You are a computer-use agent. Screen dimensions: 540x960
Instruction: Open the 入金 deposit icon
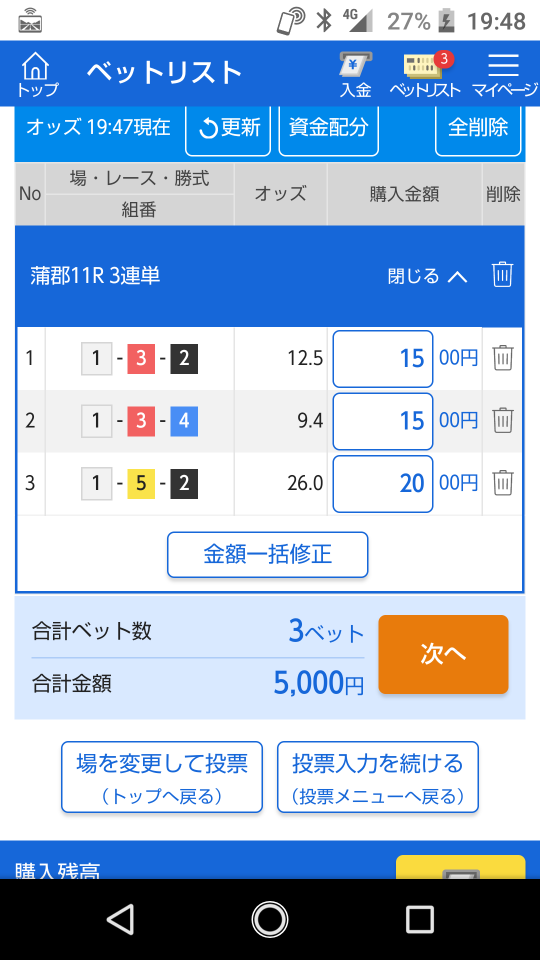[x=356, y=74]
